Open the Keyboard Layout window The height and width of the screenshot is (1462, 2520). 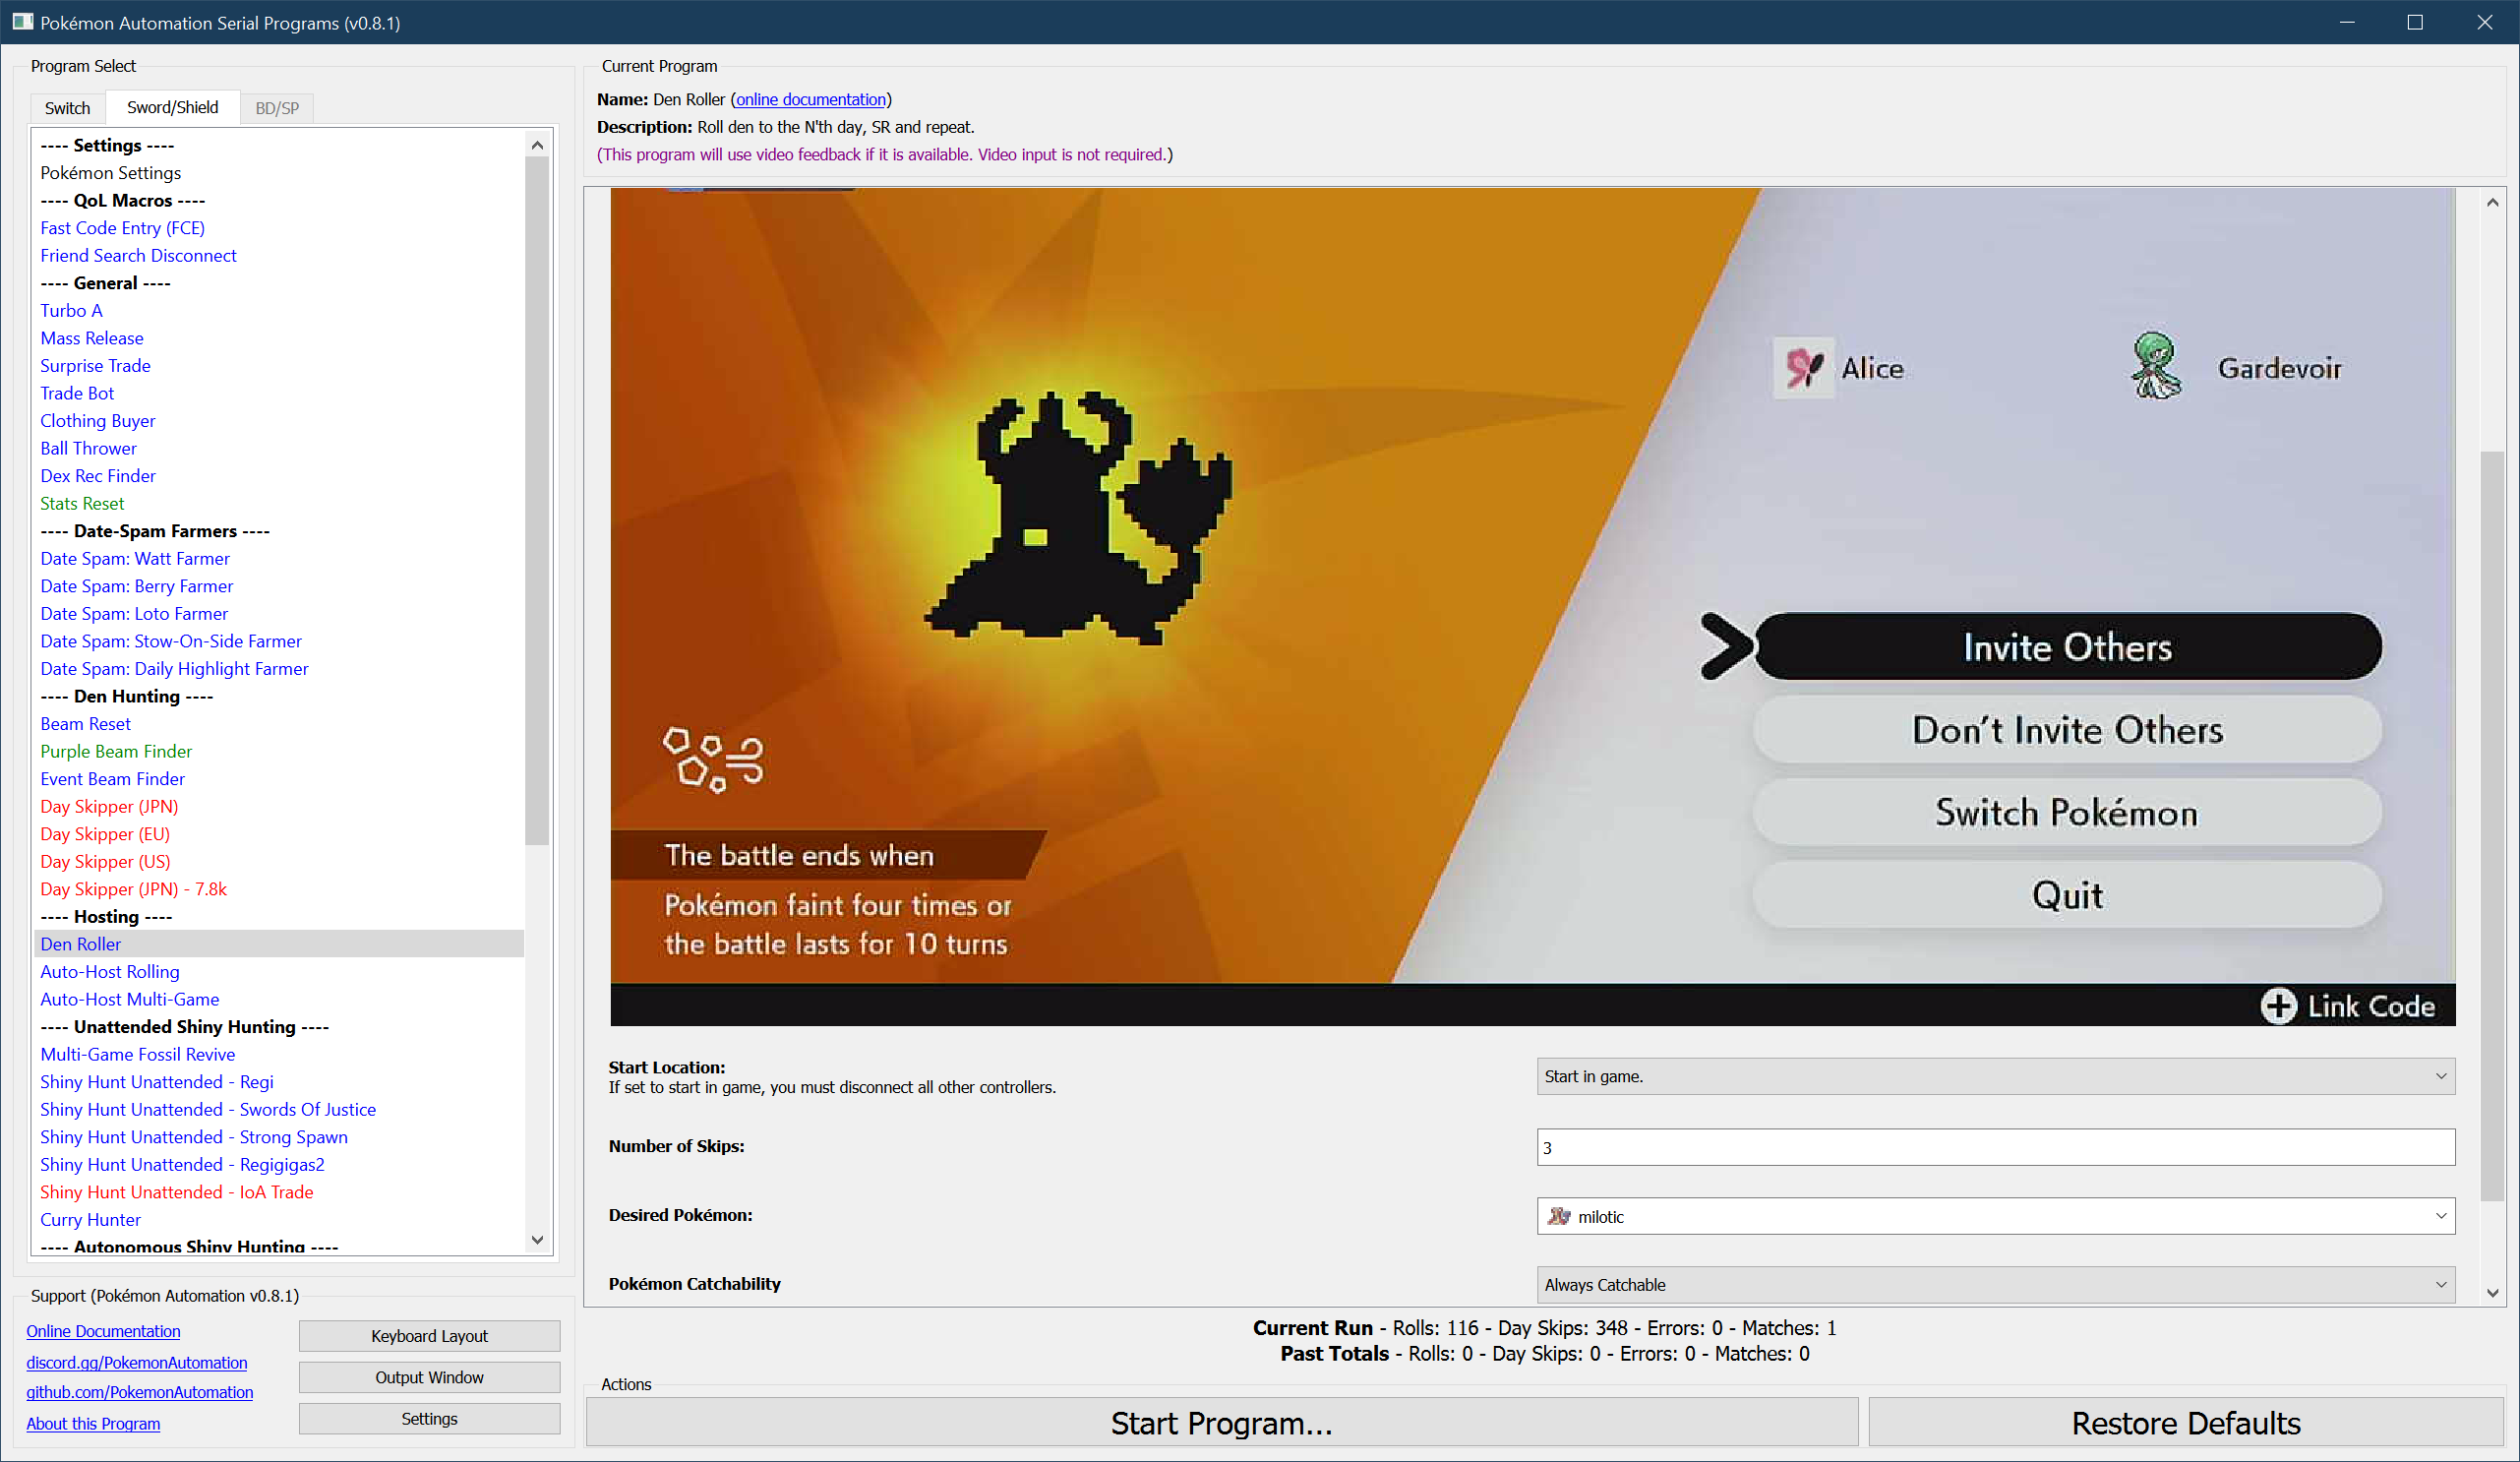[429, 1336]
